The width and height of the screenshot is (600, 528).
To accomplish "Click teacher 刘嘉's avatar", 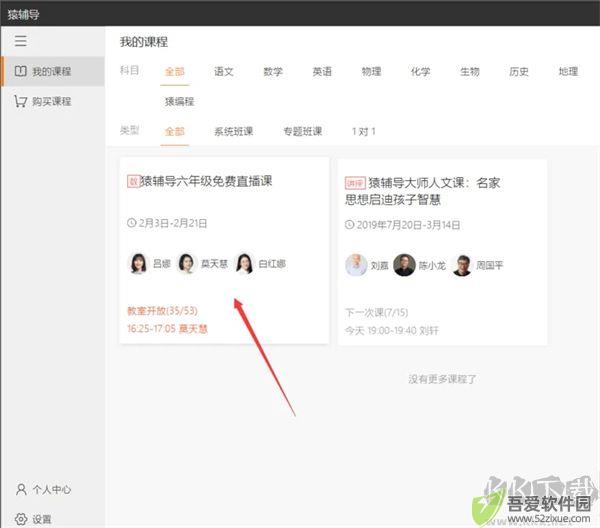I will tap(356, 265).
